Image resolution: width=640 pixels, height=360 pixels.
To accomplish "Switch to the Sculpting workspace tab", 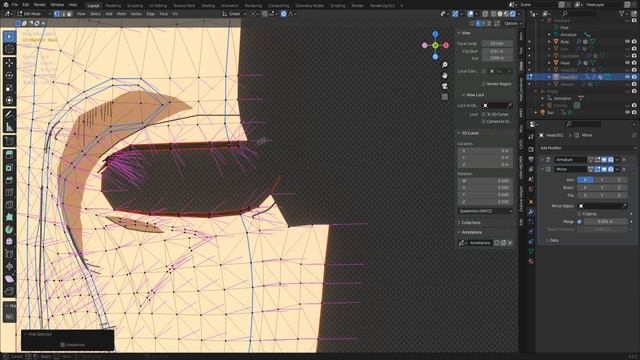I will 135,6.
